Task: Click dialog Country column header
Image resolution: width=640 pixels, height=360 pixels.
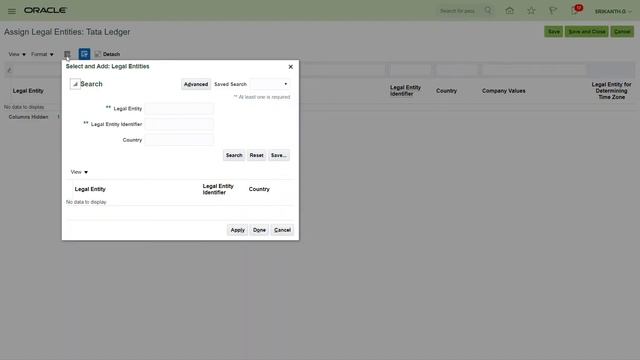Action: pyautogui.click(x=259, y=189)
